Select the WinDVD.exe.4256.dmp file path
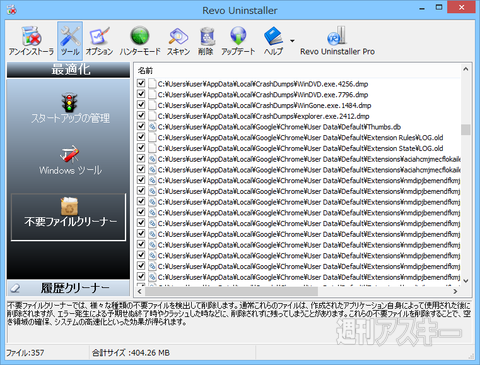 (x=263, y=84)
